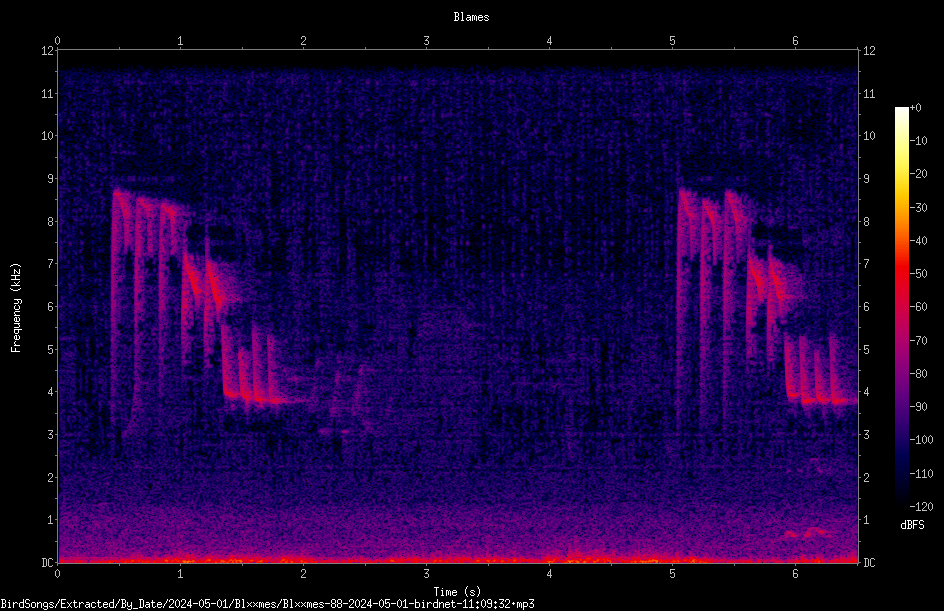Click the Blames title text

coord(471,17)
